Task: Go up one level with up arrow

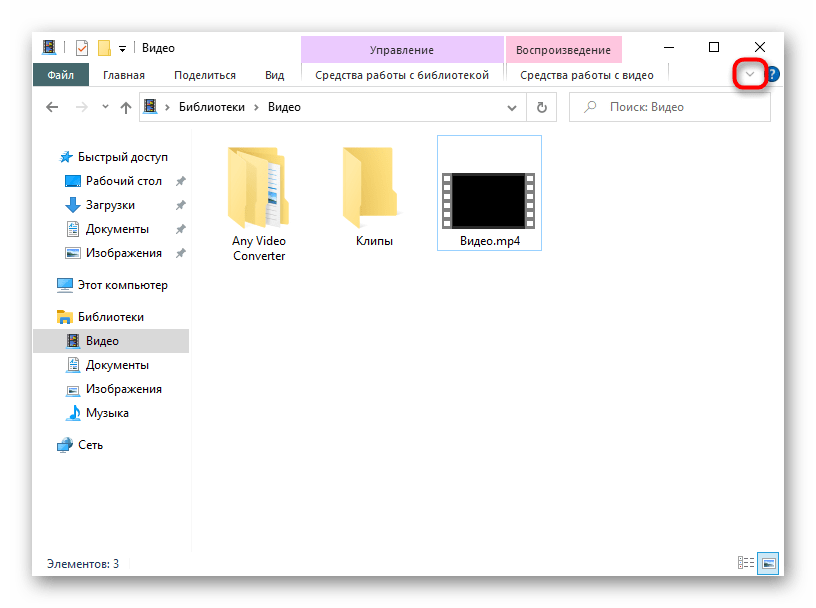Action: point(125,107)
